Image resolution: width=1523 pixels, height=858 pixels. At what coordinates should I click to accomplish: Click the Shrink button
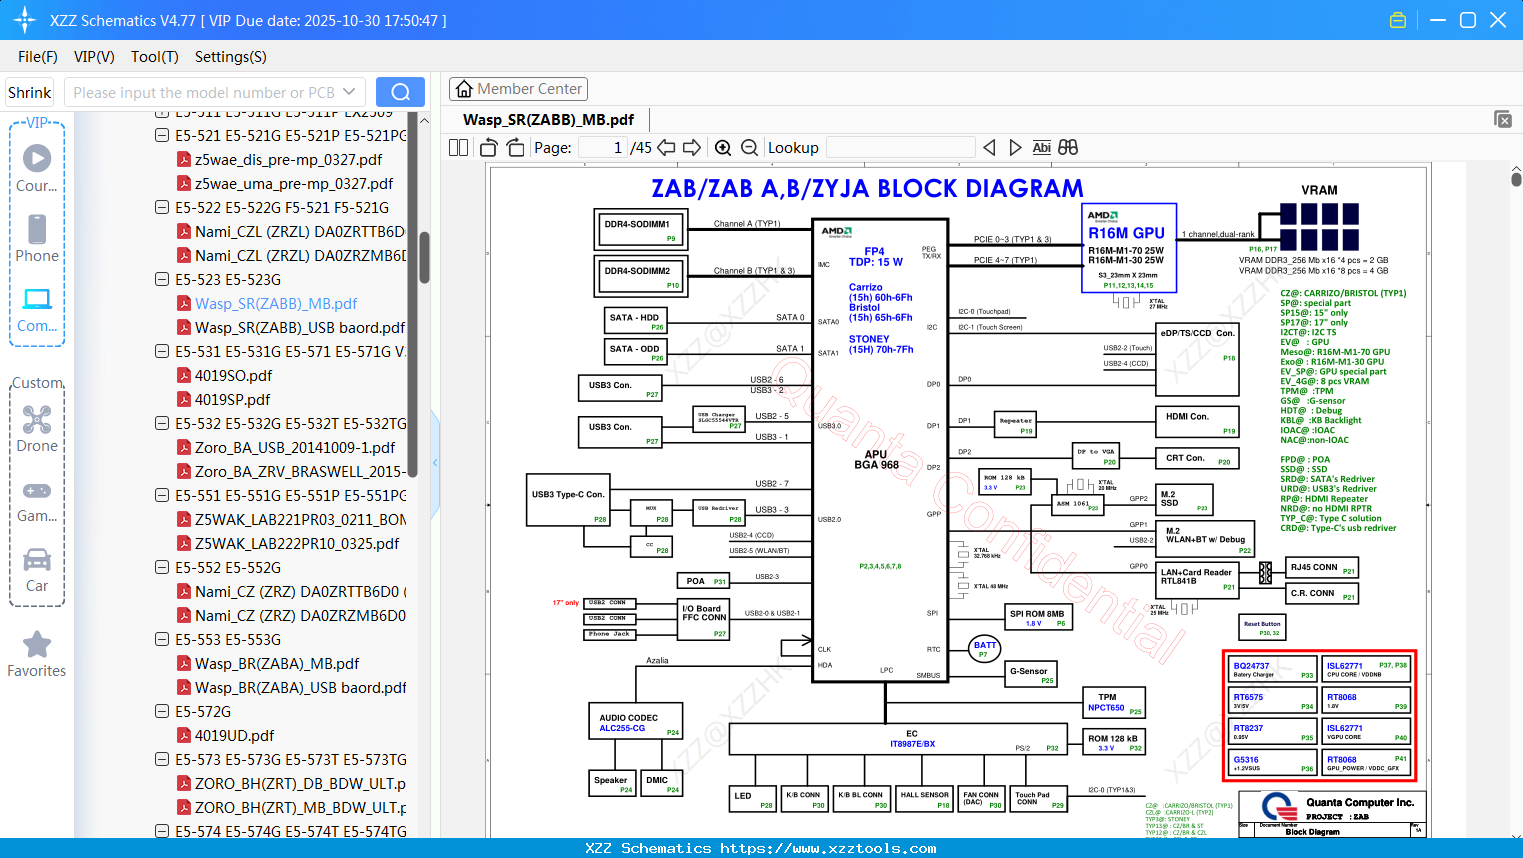[30, 92]
